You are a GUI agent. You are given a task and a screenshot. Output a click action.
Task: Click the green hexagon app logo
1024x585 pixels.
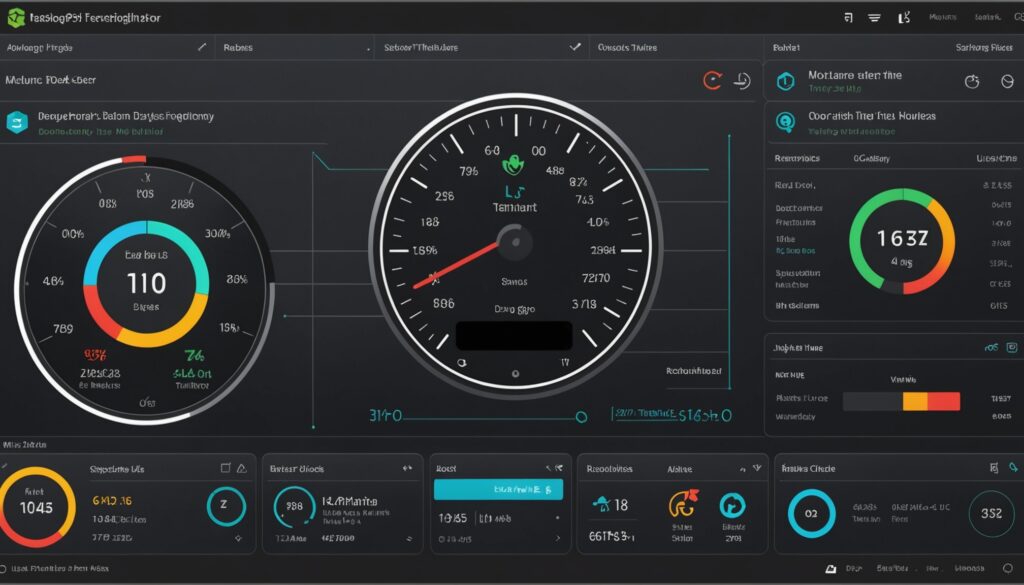(x=16, y=16)
